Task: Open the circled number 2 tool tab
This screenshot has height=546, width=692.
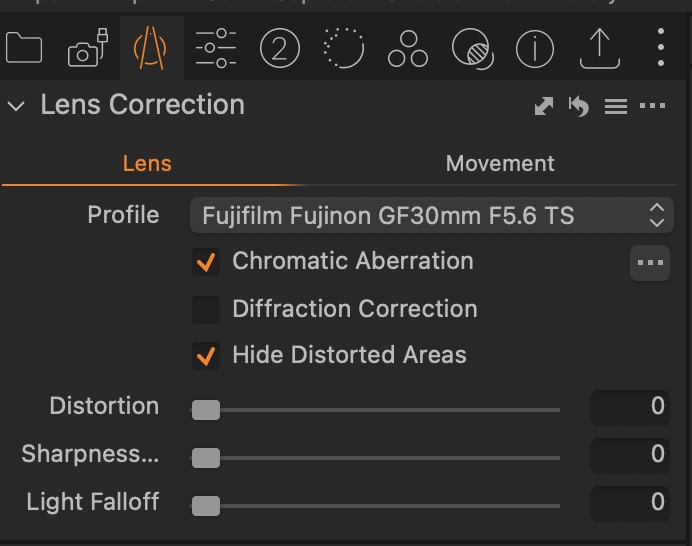Action: click(x=280, y=48)
